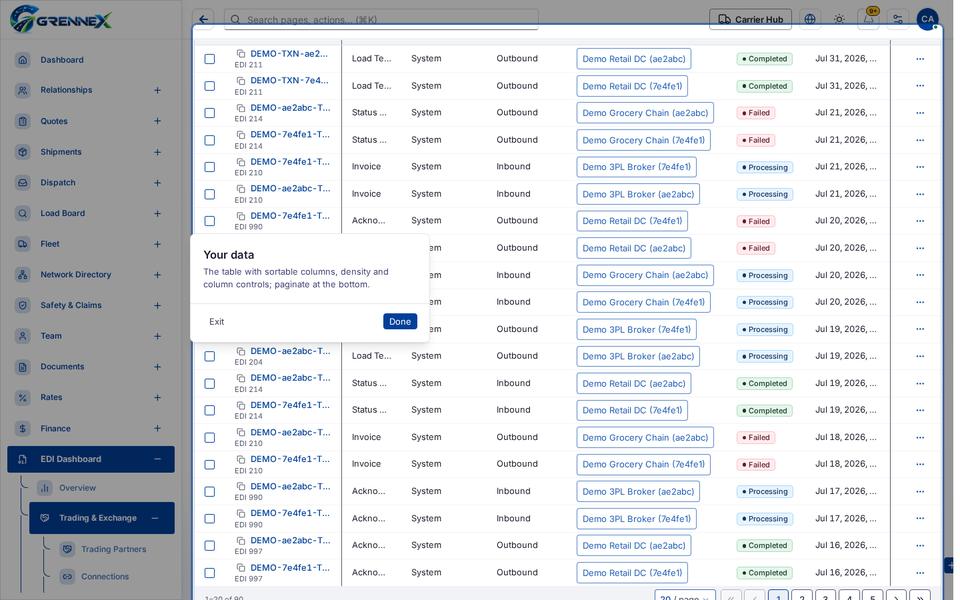The height and width of the screenshot is (600, 960).
Task: Tick checkbox of Grocery Chain (7e4fe1) Jul 18 row
Action: tap(209, 465)
